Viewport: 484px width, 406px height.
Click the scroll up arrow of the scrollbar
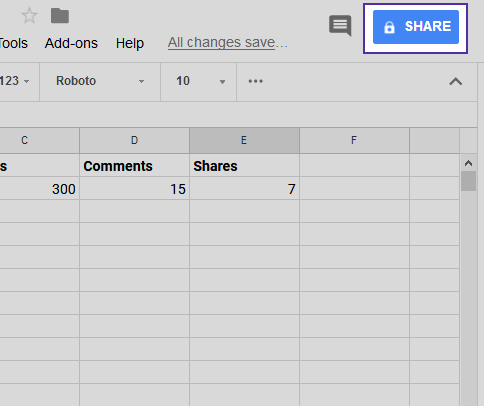pyautogui.click(x=468, y=163)
